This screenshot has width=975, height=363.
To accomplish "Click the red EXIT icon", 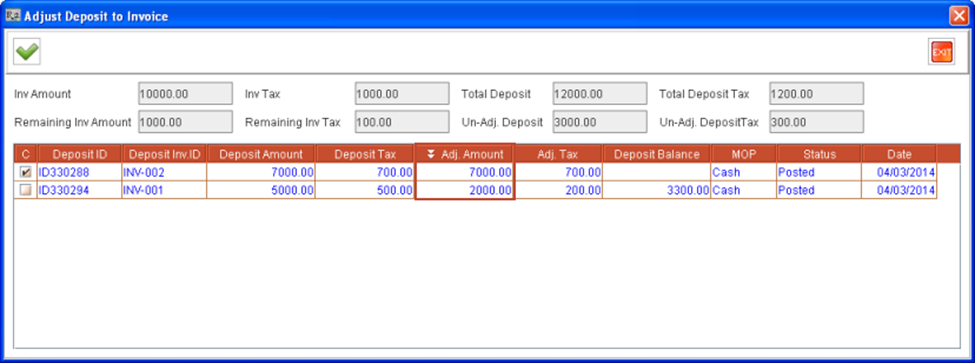I will click(x=941, y=52).
